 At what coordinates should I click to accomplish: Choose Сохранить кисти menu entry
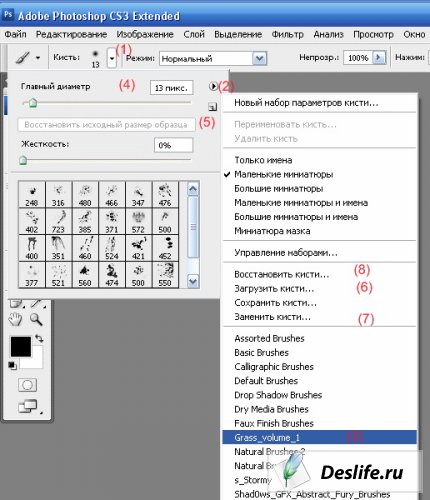click(319, 303)
